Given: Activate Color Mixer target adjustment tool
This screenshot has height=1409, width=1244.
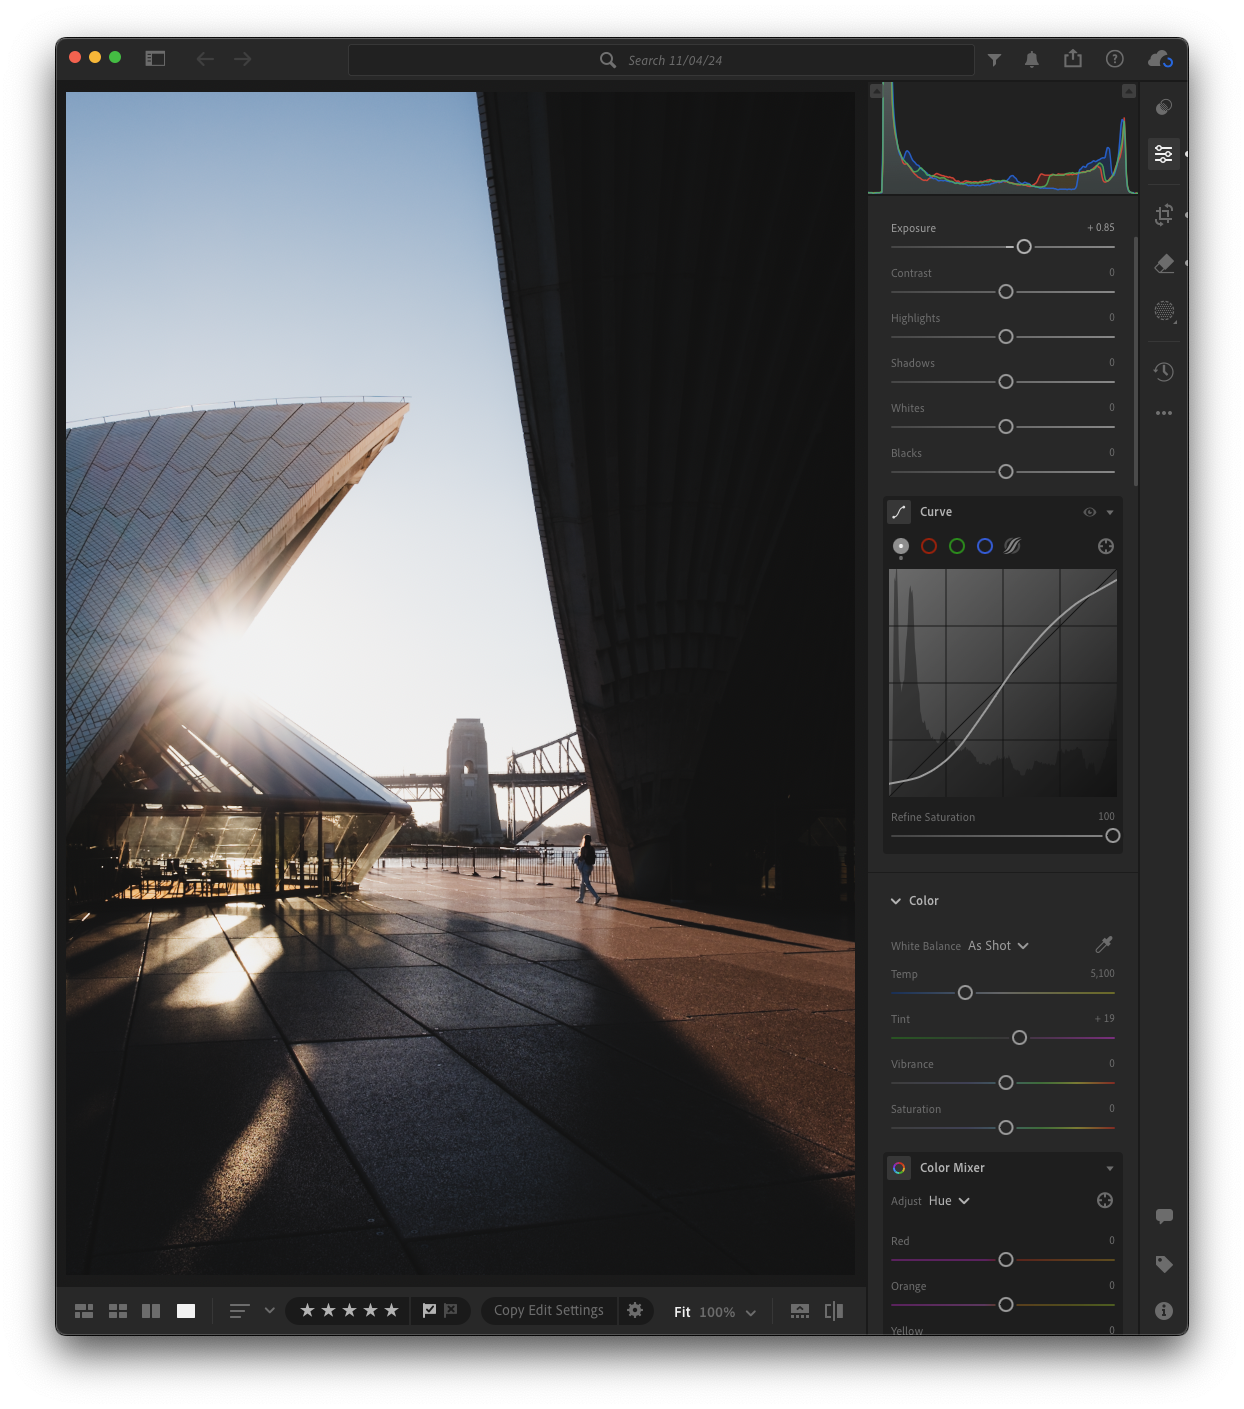Looking at the screenshot, I should click(x=1105, y=1200).
